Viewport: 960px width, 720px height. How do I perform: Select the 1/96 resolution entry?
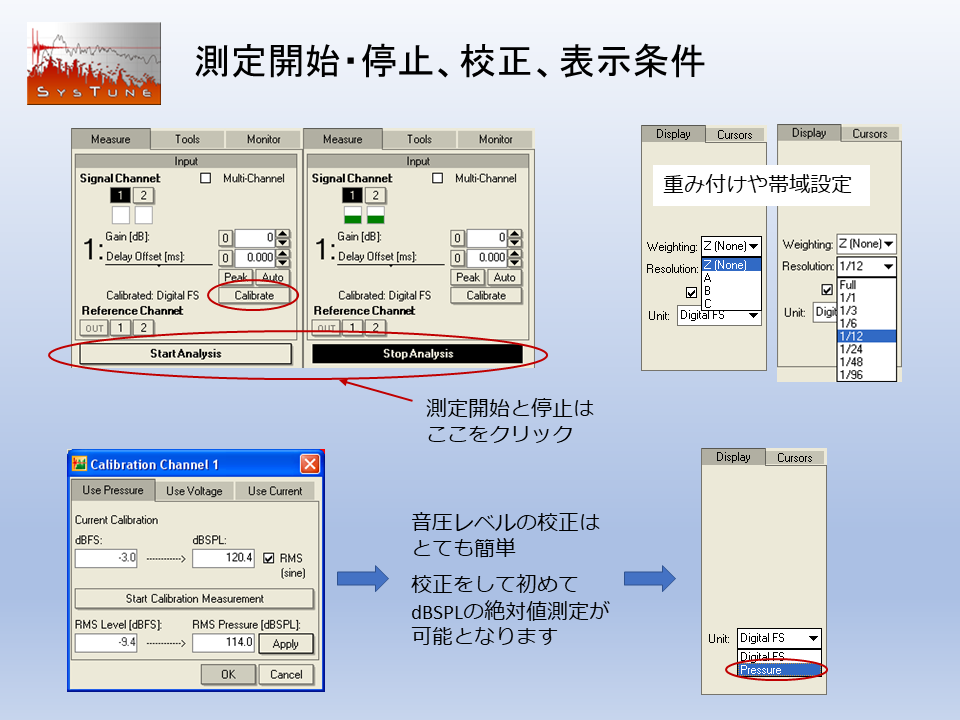866,375
